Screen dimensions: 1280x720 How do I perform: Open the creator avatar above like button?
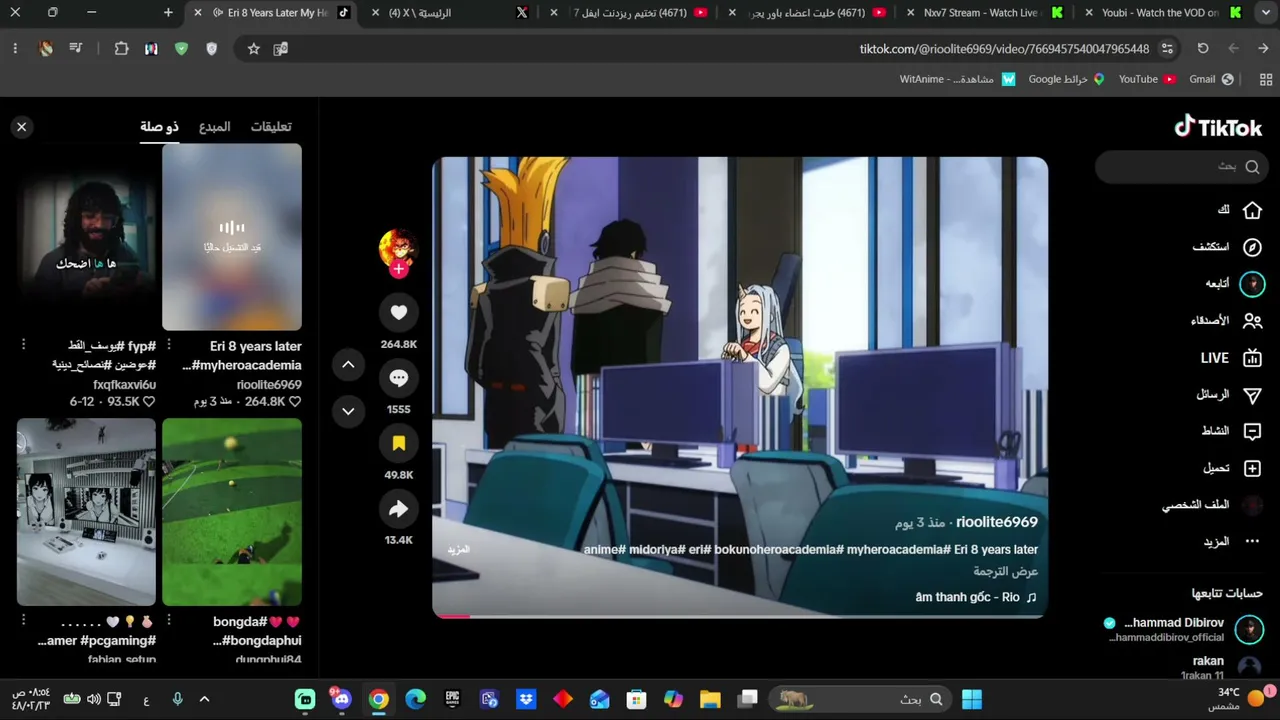pos(397,248)
